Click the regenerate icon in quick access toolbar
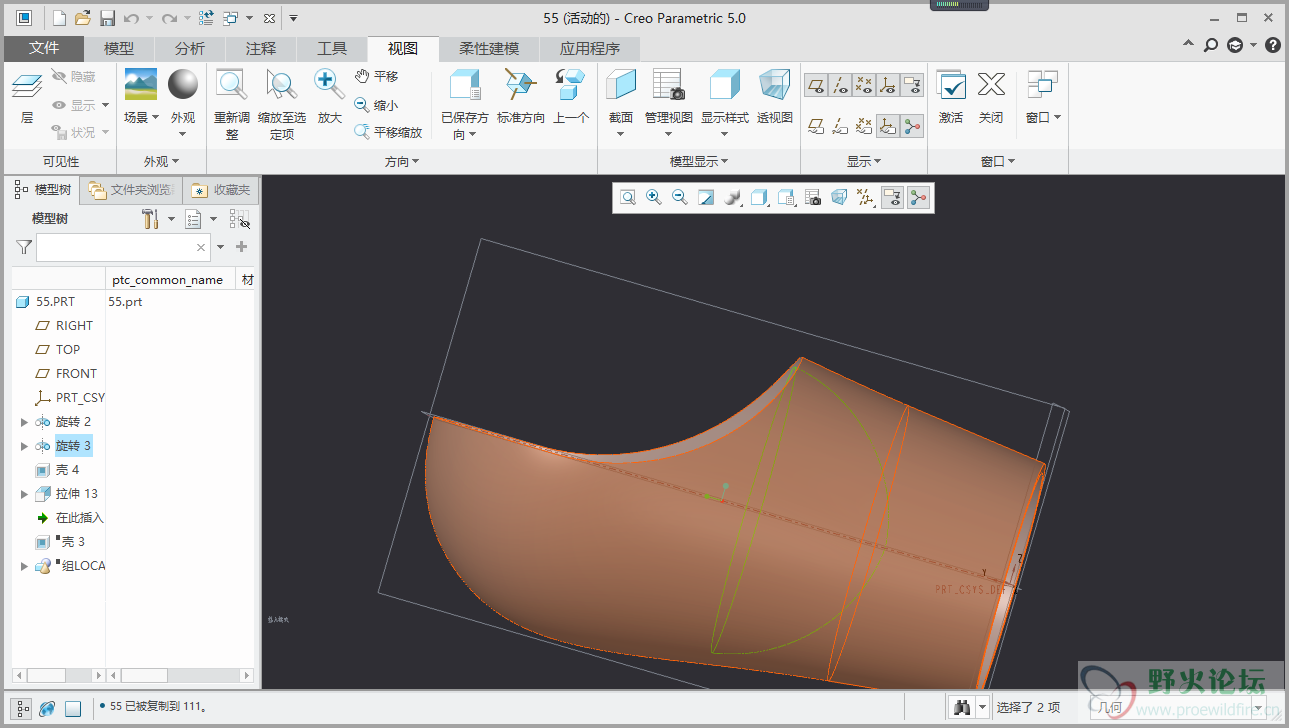Viewport: 1289px width, 728px height. [207, 18]
